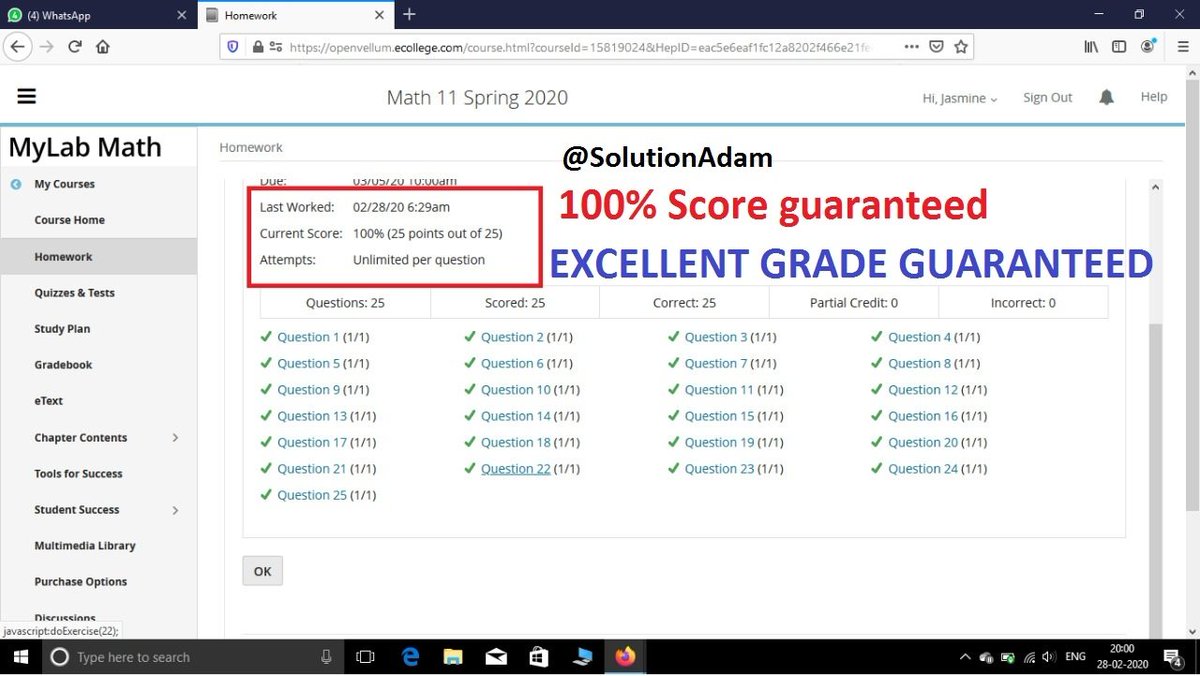The width and height of the screenshot is (1200, 676).
Task: Open the Question 6 link
Action: click(512, 363)
